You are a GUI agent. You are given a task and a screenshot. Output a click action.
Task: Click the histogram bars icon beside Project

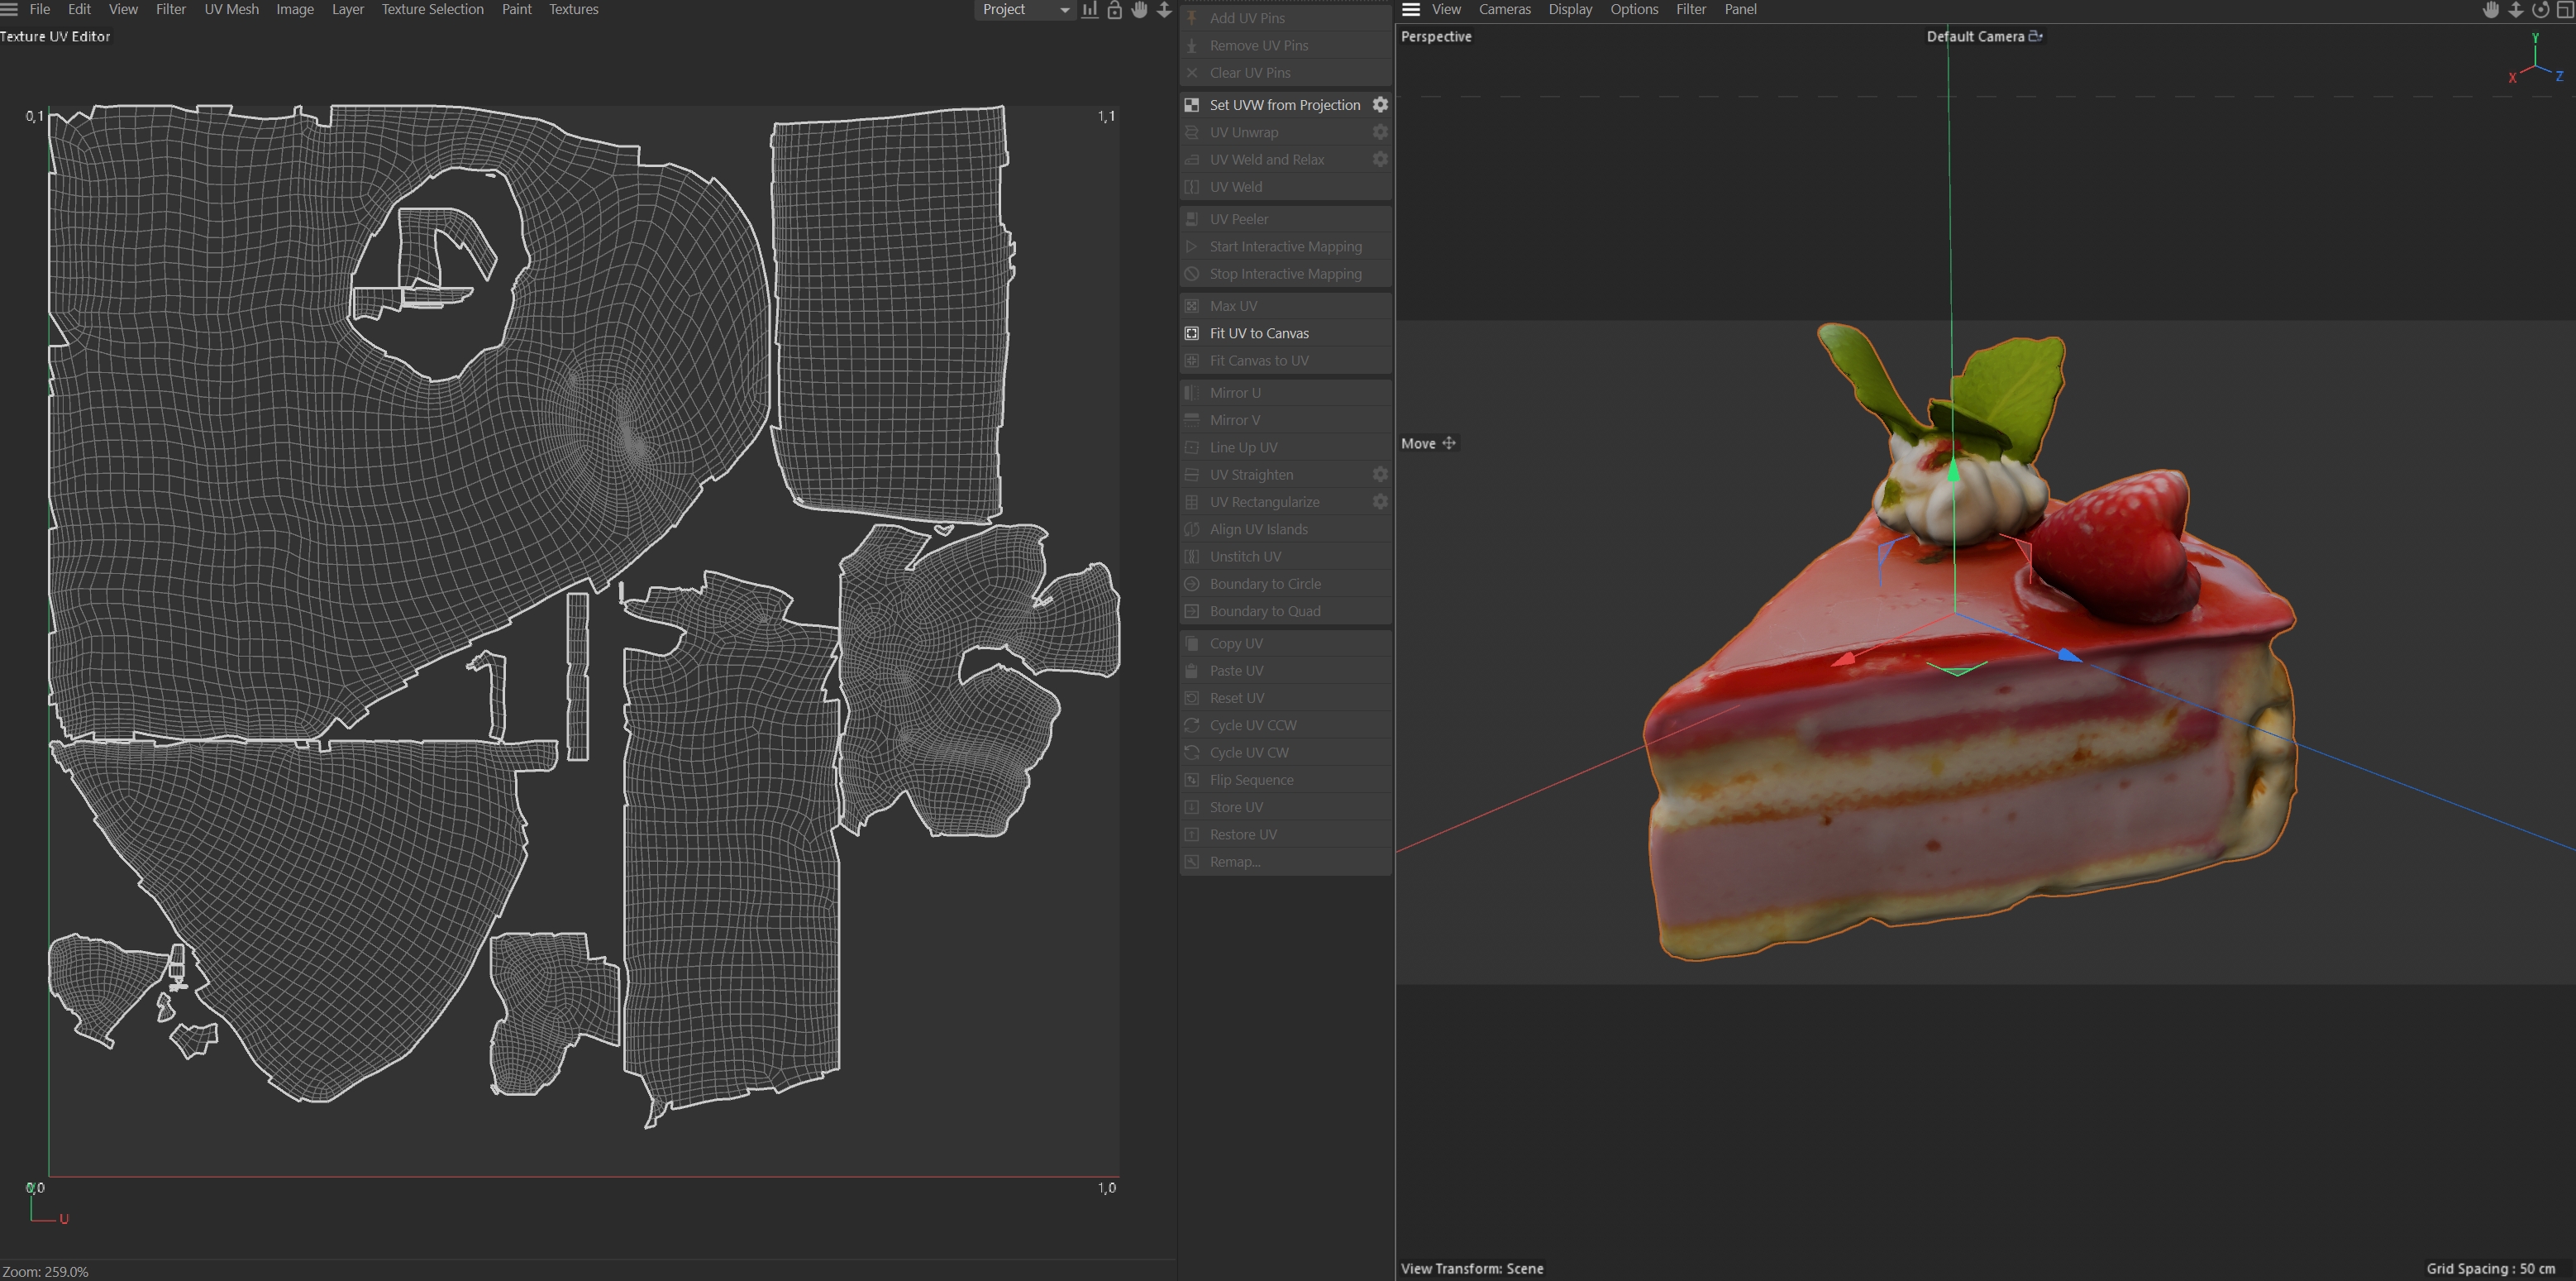tap(1089, 10)
